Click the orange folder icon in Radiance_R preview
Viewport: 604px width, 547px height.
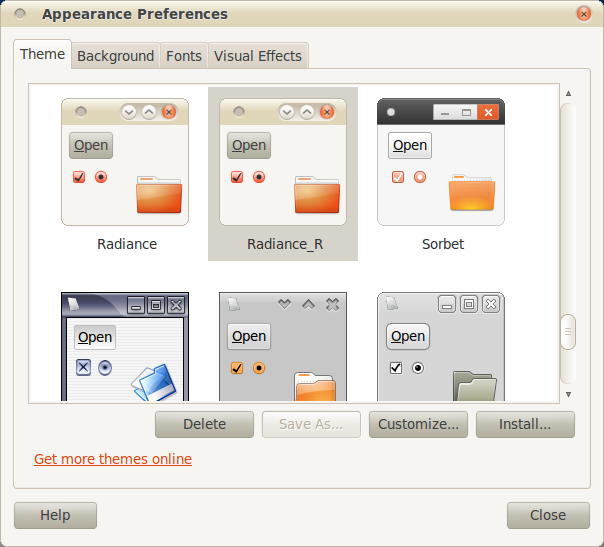[x=317, y=195]
